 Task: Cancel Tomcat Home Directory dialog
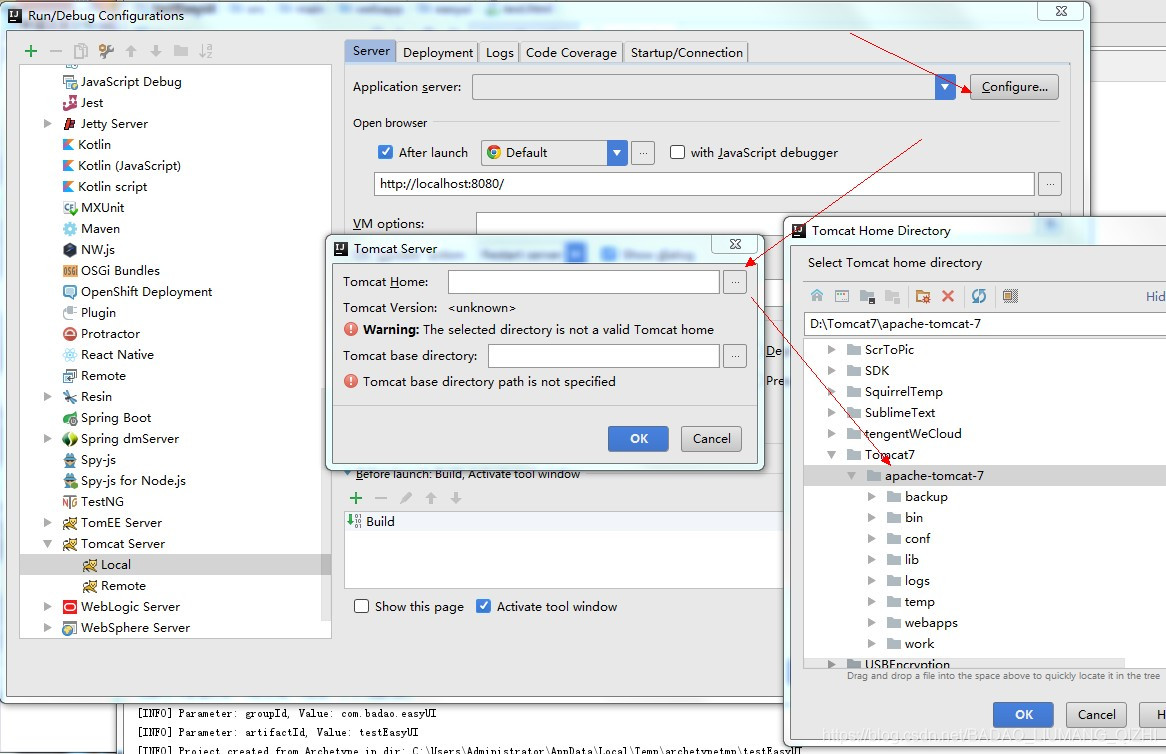point(1096,715)
